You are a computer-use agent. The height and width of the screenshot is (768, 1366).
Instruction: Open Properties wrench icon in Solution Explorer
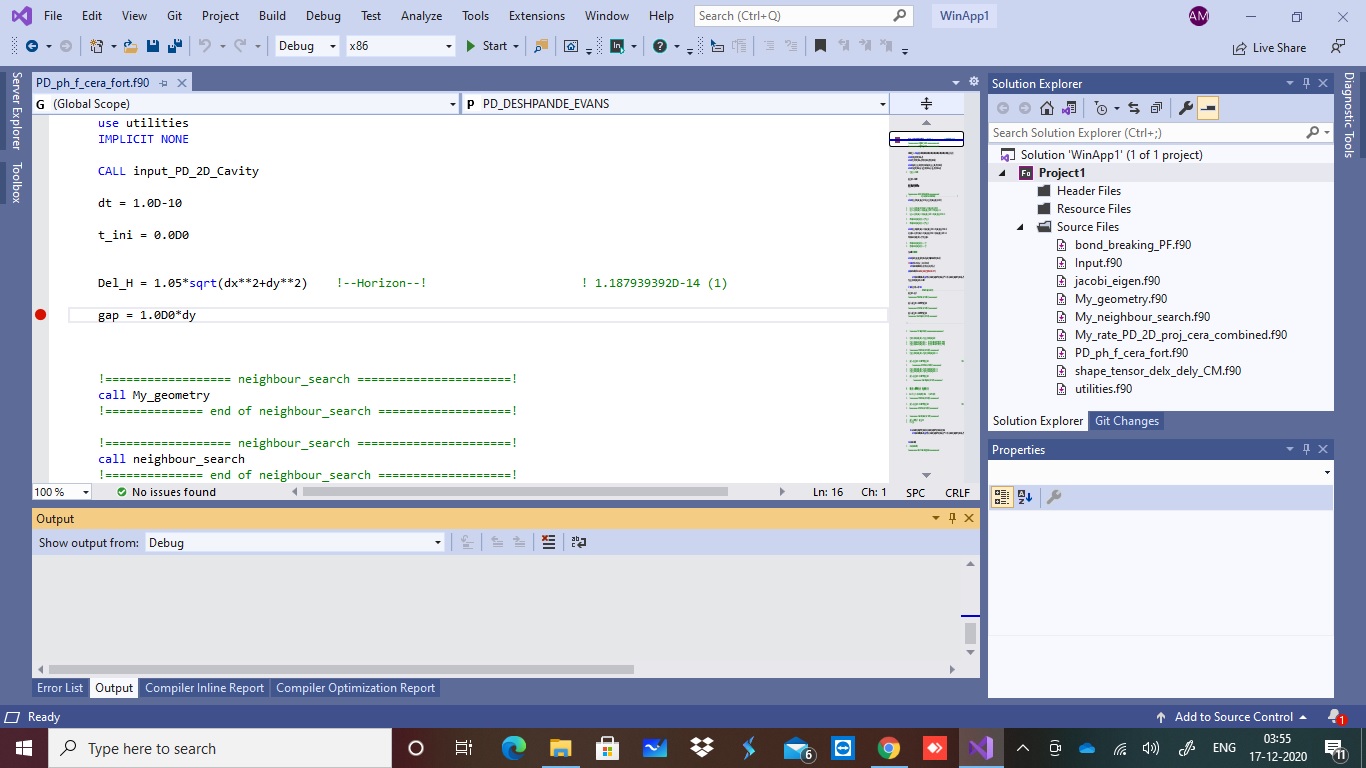tap(1186, 108)
